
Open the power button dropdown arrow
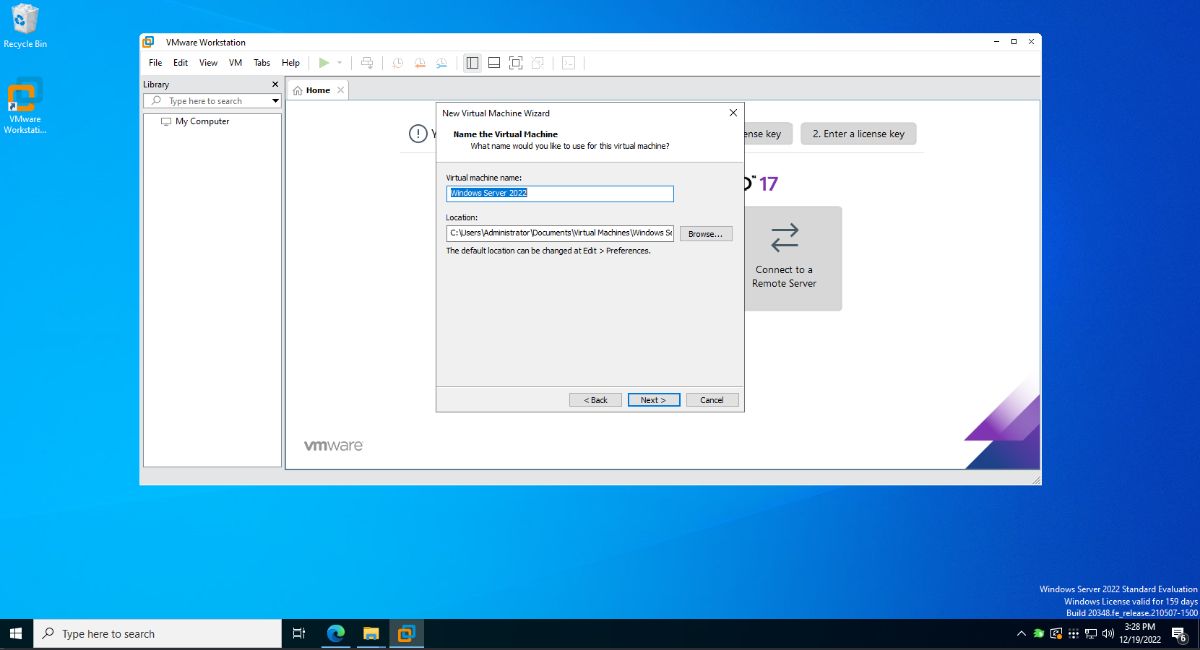[339, 62]
